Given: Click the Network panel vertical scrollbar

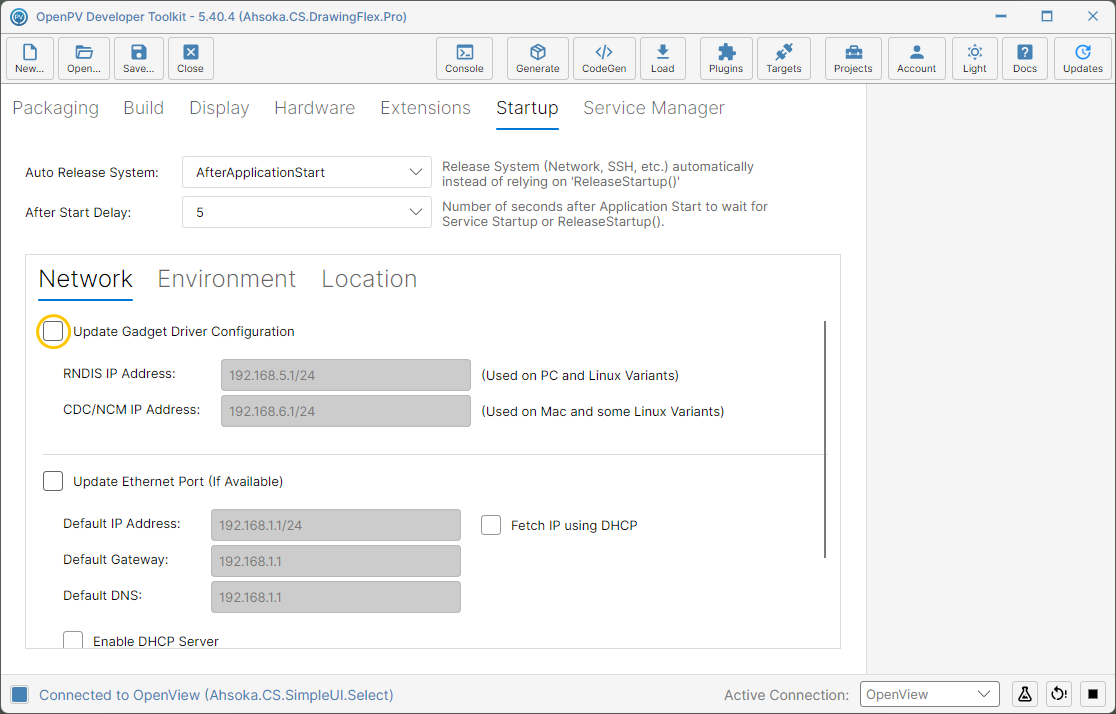Looking at the screenshot, I should coord(825,439).
